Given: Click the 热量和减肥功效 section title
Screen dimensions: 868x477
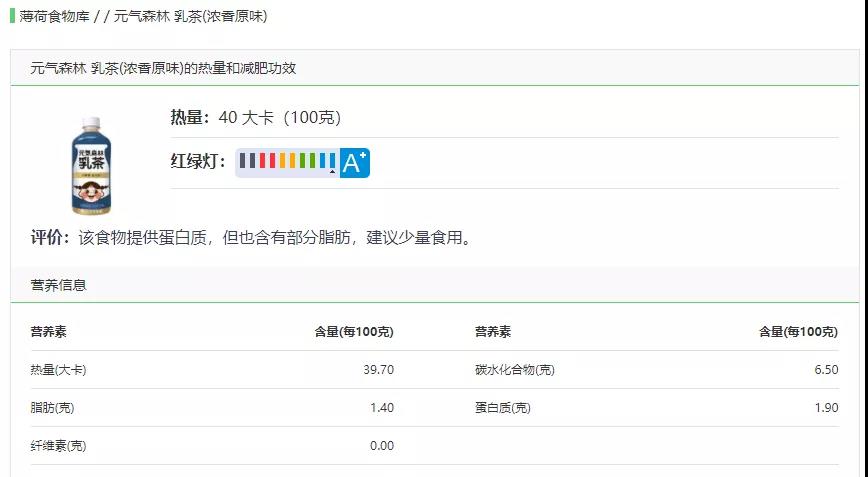Looking at the screenshot, I should click(163, 68).
